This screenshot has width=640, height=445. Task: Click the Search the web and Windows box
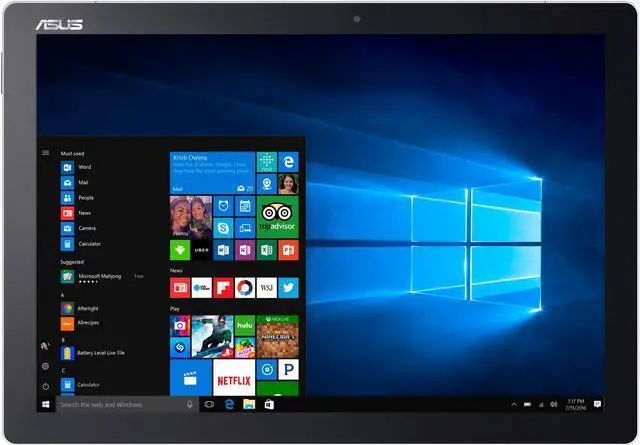point(127,404)
